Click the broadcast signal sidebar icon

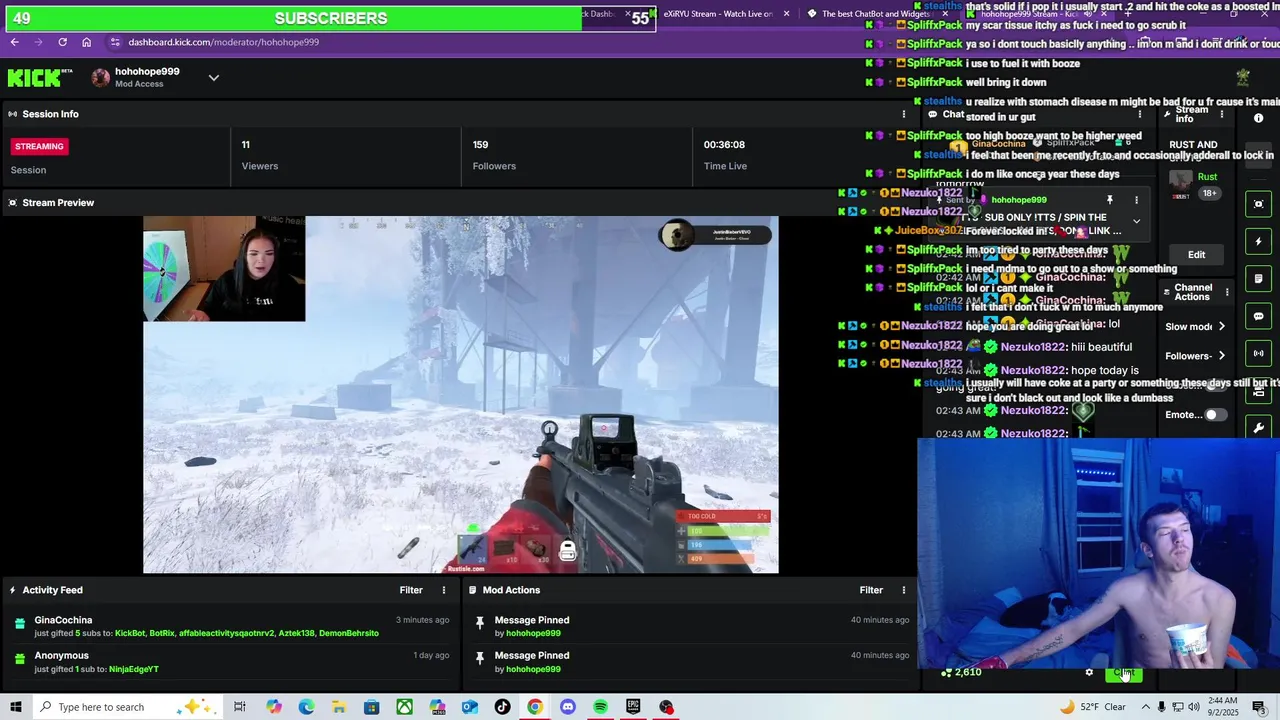tap(1259, 353)
